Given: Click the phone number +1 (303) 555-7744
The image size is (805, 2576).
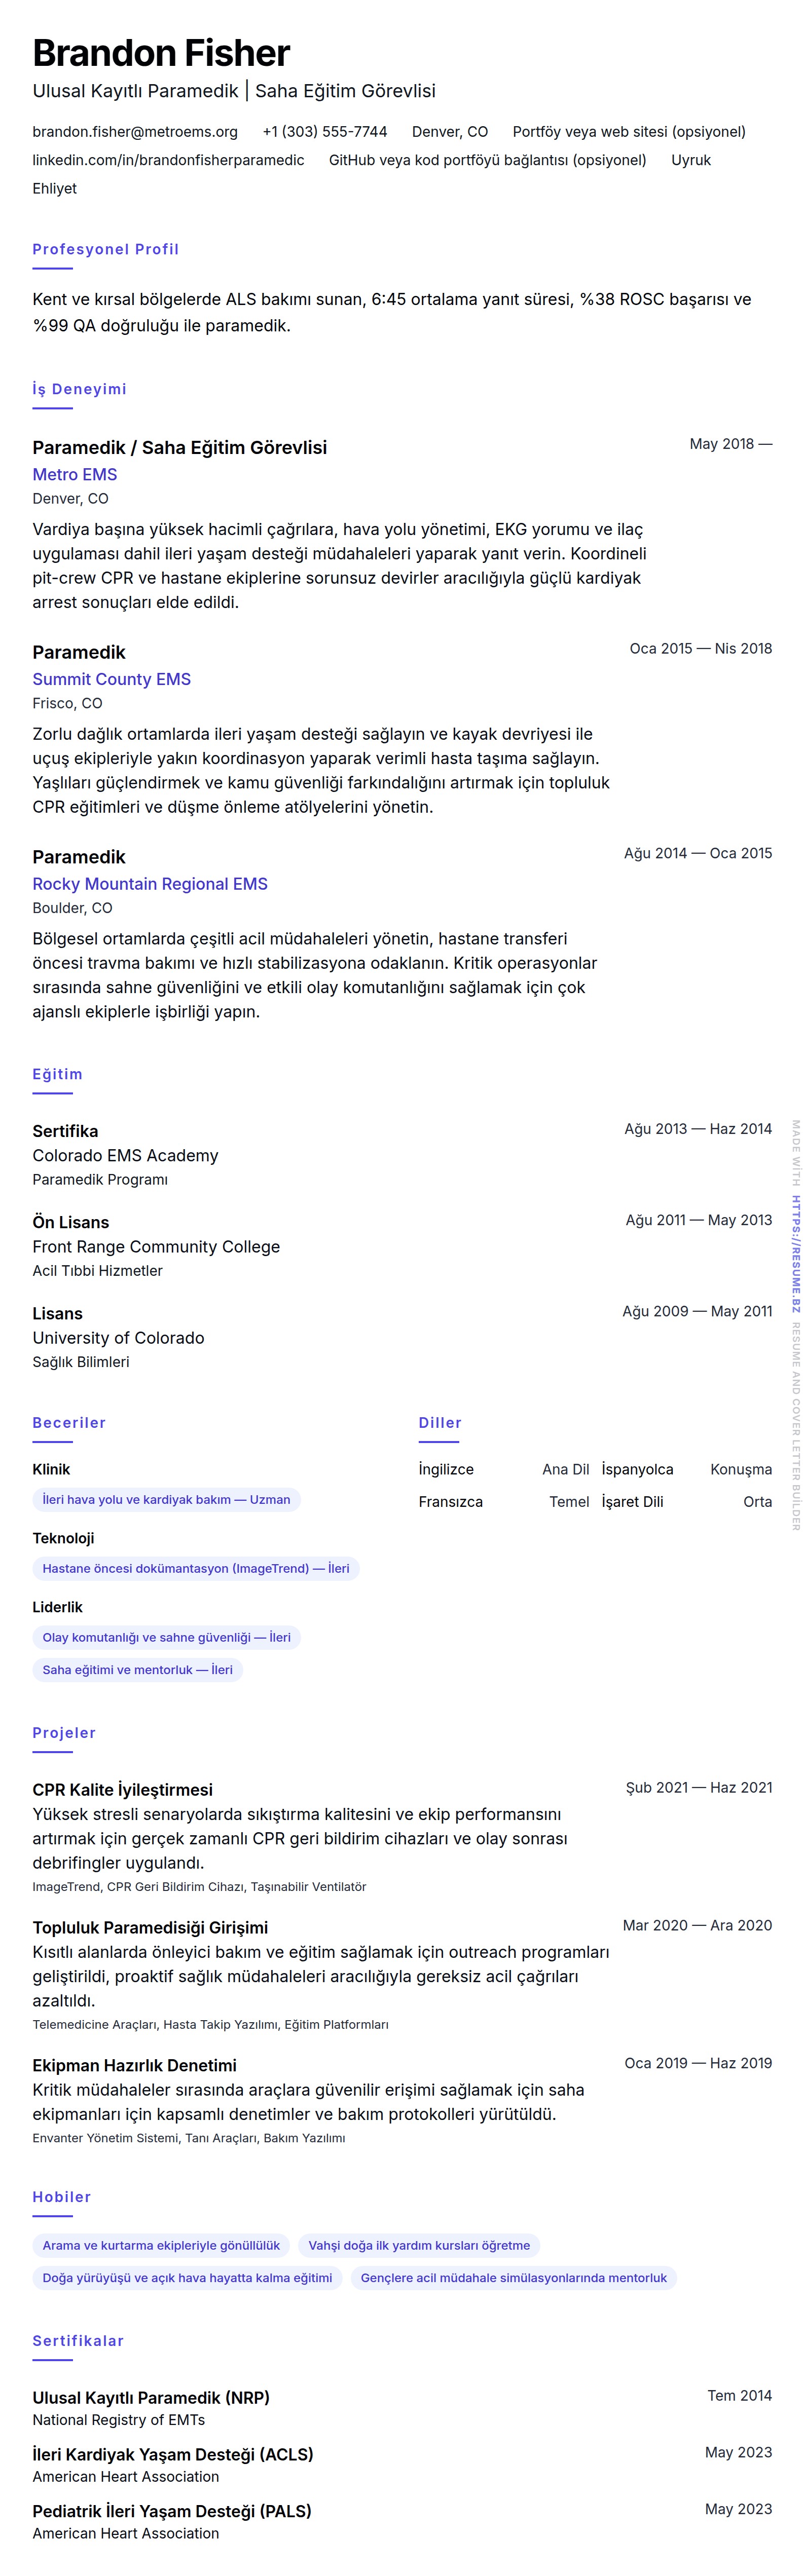Looking at the screenshot, I should pyautogui.click(x=324, y=132).
